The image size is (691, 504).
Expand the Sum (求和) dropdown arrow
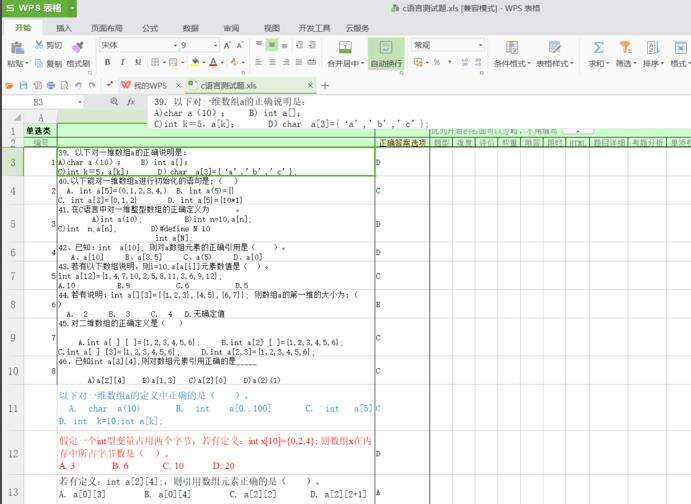(x=608, y=63)
